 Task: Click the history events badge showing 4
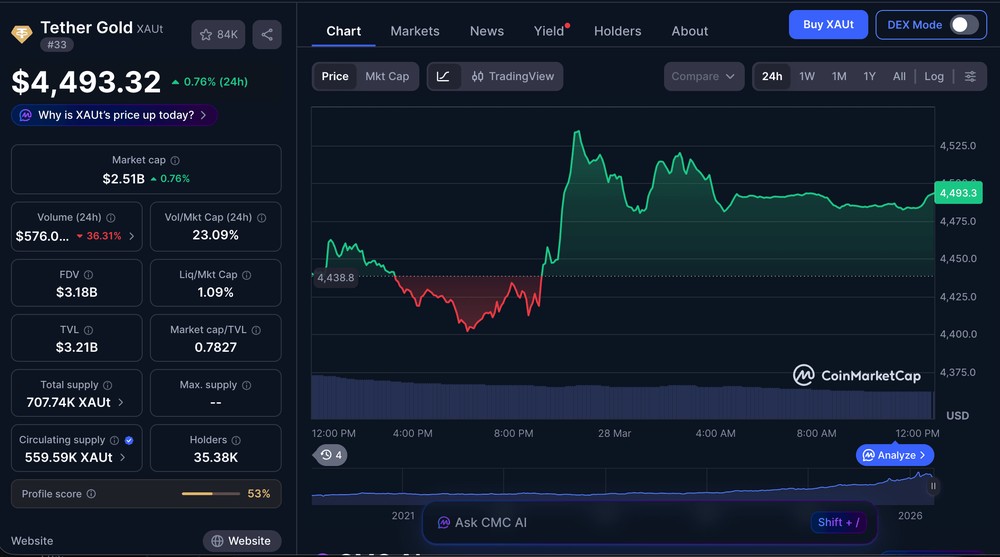330,455
